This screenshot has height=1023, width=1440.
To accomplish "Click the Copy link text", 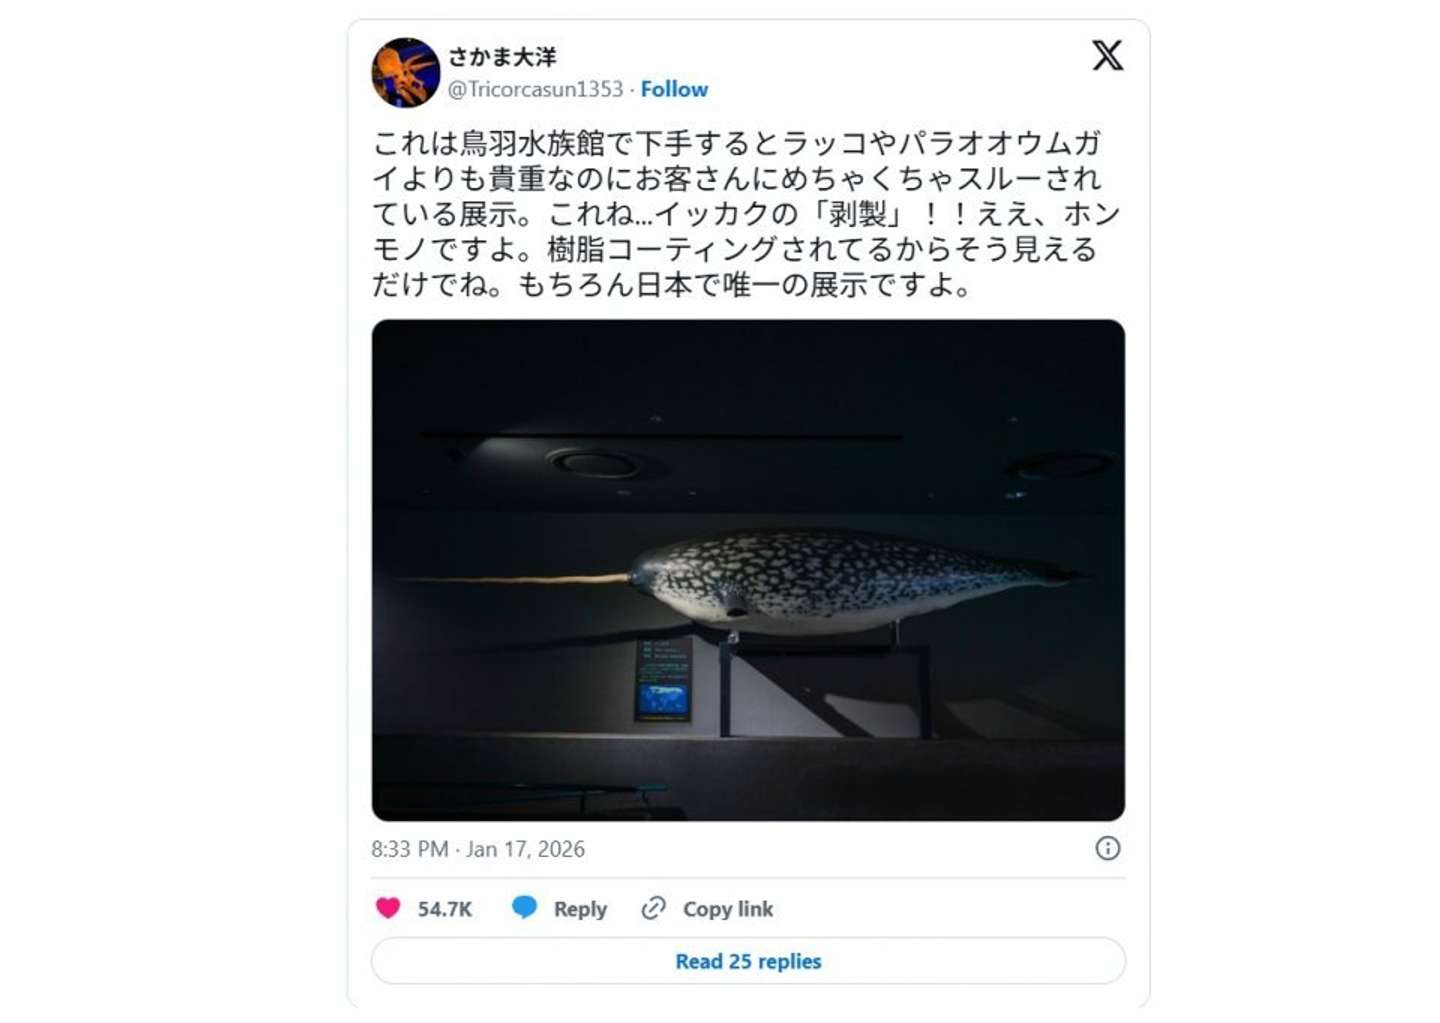I will tap(728, 909).
